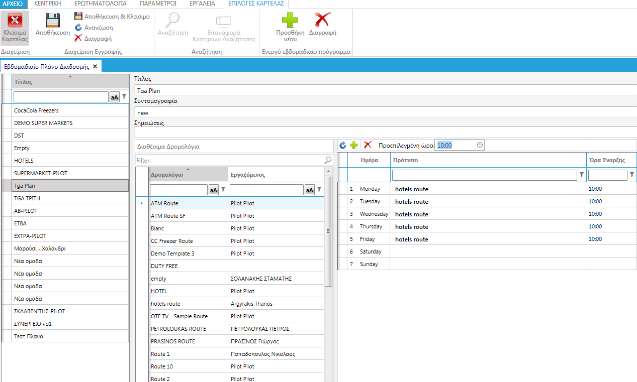Sort the left list by its title column header
Viewport: 637px width, 382px height.
(70, 82)
